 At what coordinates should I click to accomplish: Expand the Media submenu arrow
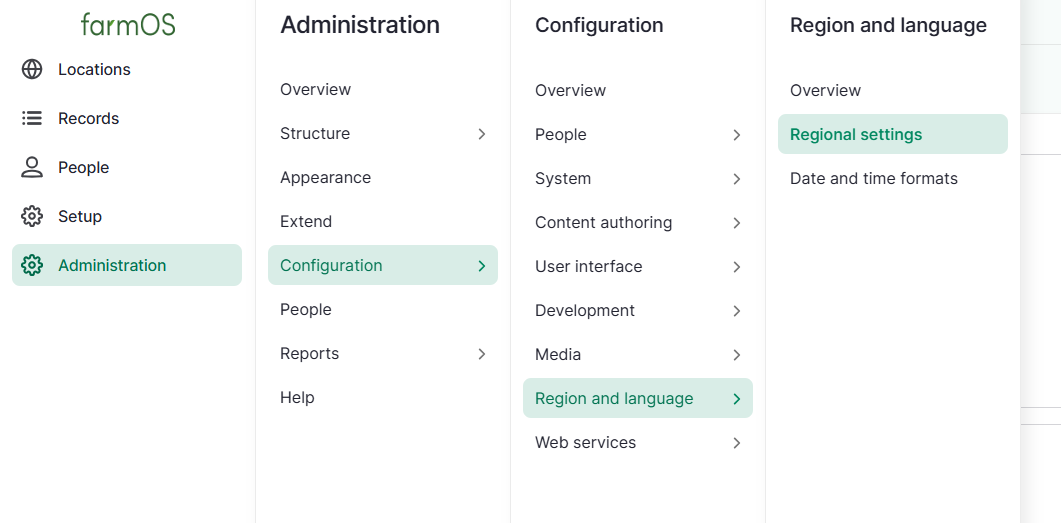coord(737,355)
